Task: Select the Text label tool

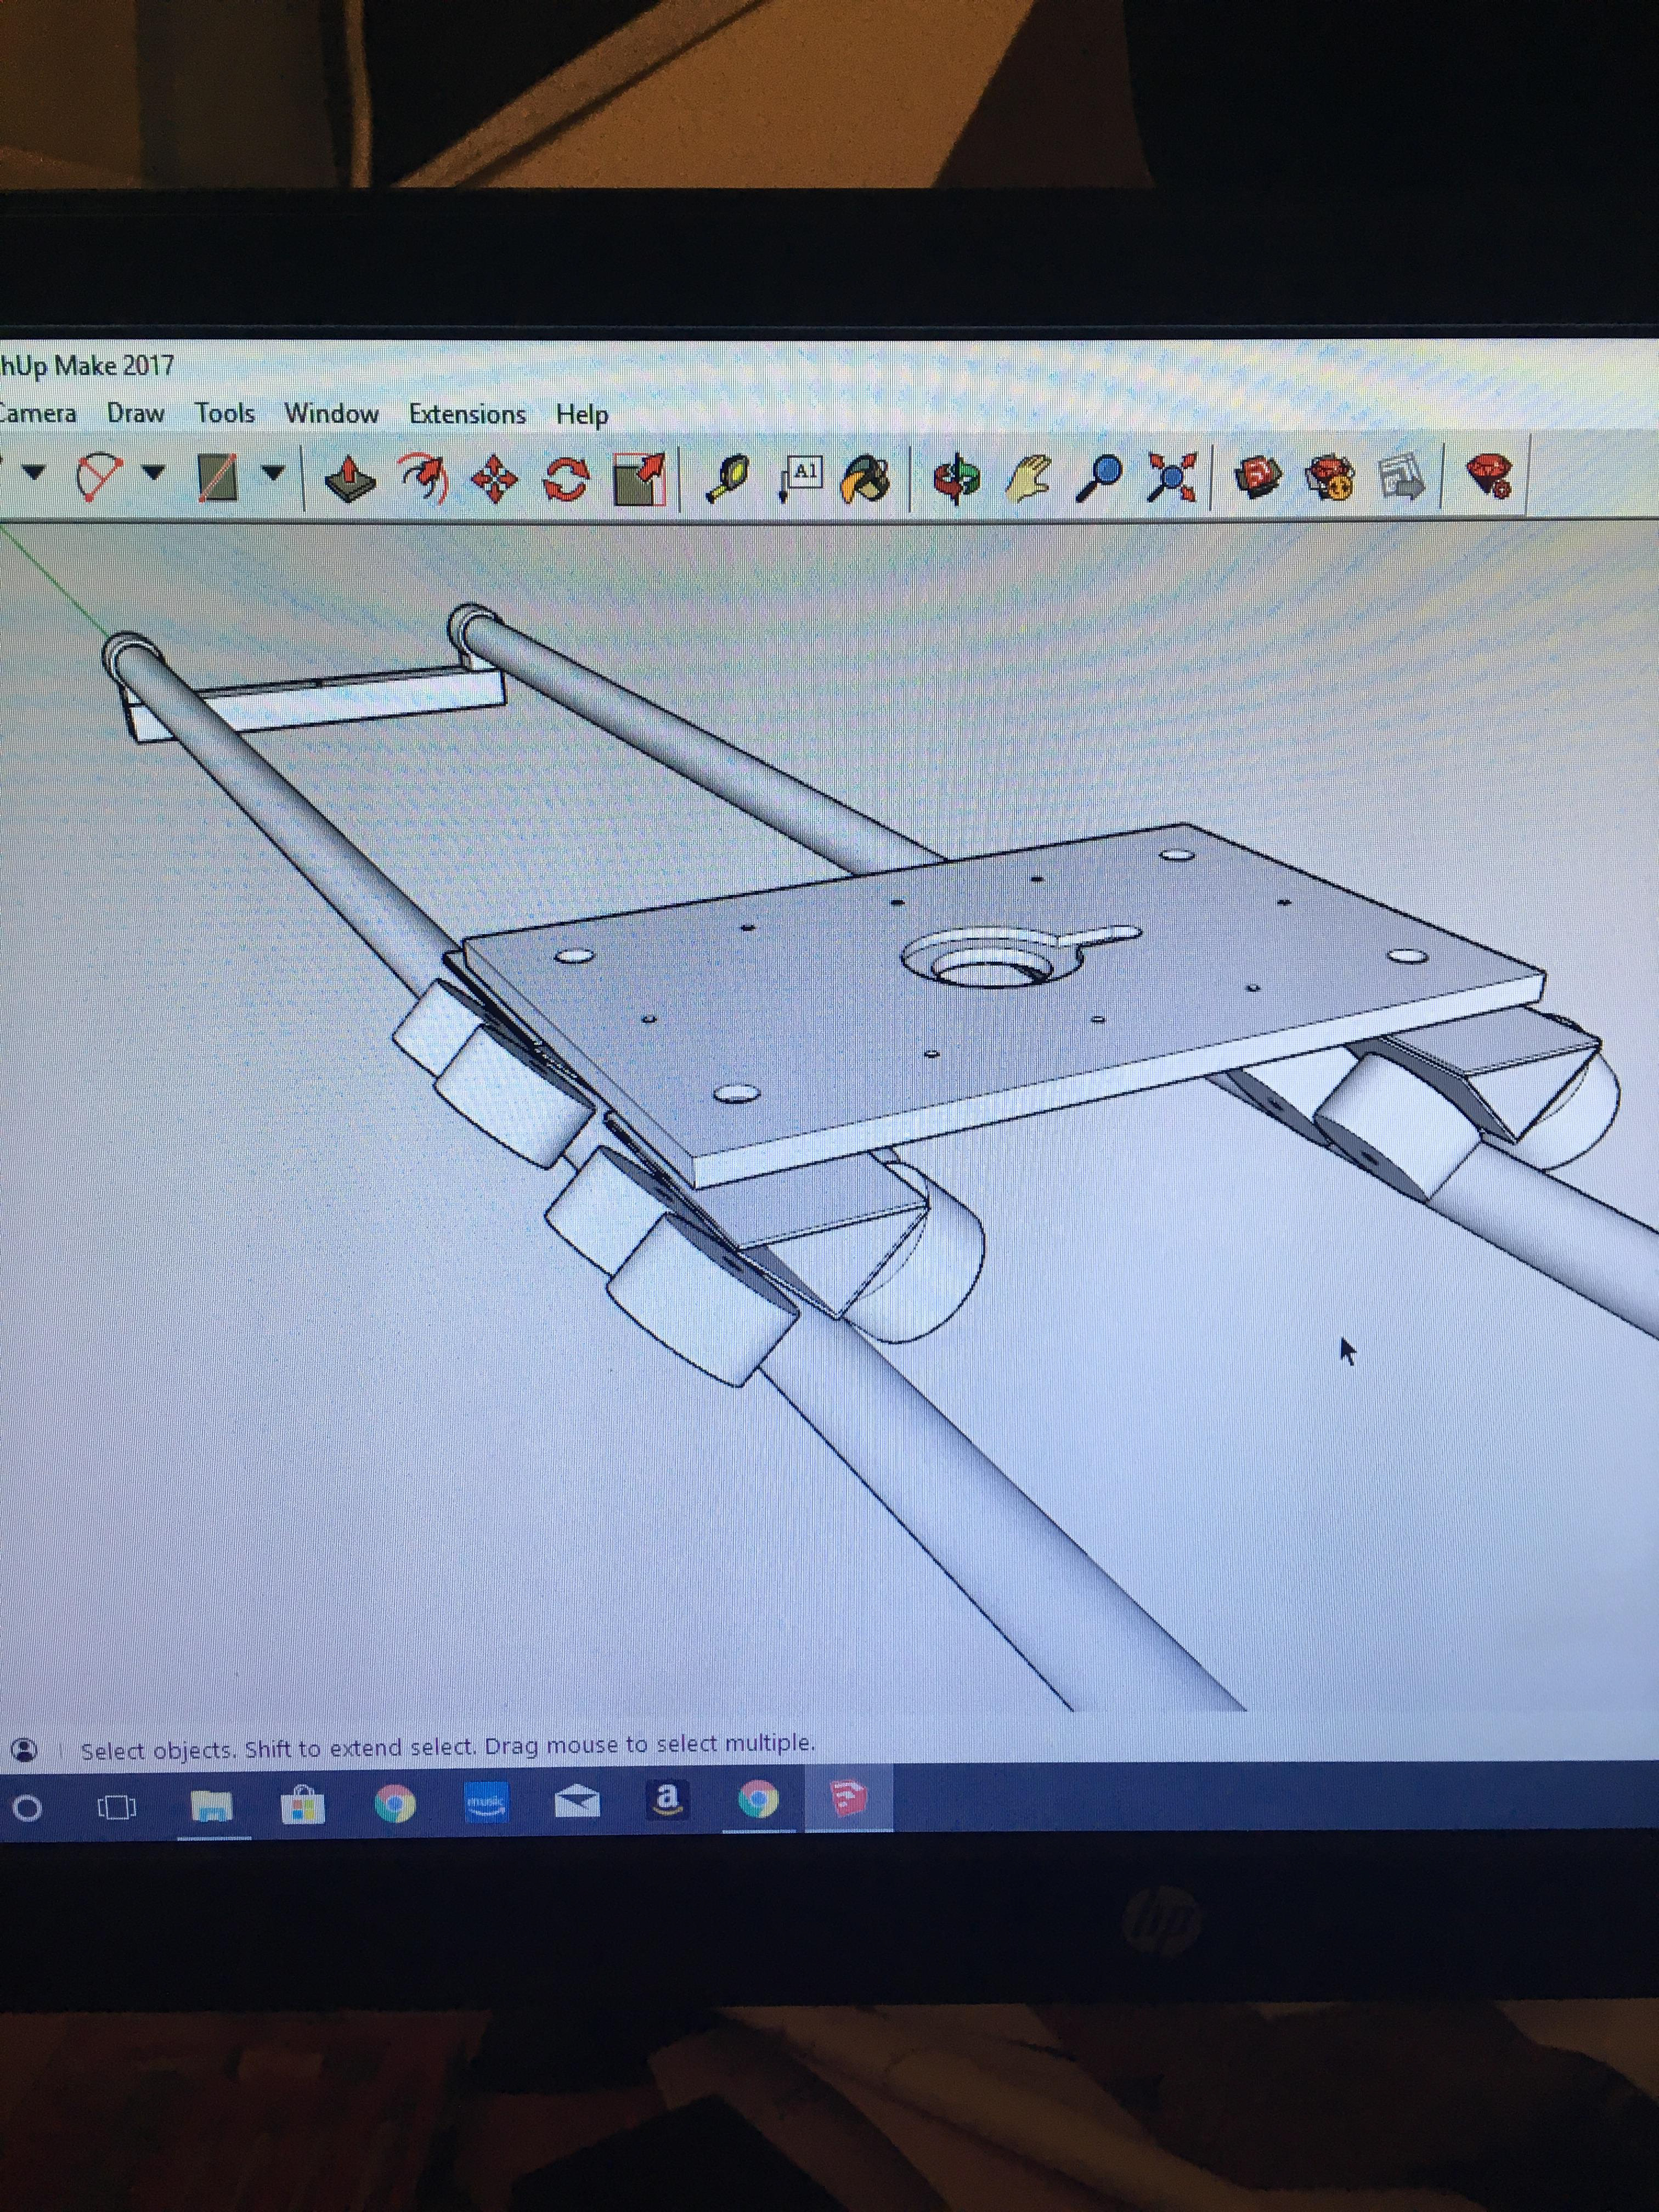Action: point(800,478)
